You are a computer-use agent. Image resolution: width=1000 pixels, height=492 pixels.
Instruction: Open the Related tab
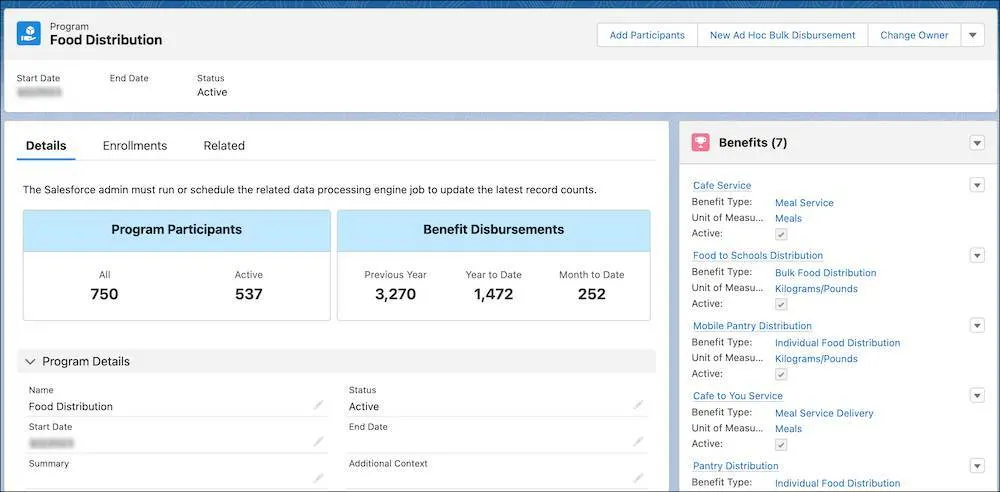point(224,145)
